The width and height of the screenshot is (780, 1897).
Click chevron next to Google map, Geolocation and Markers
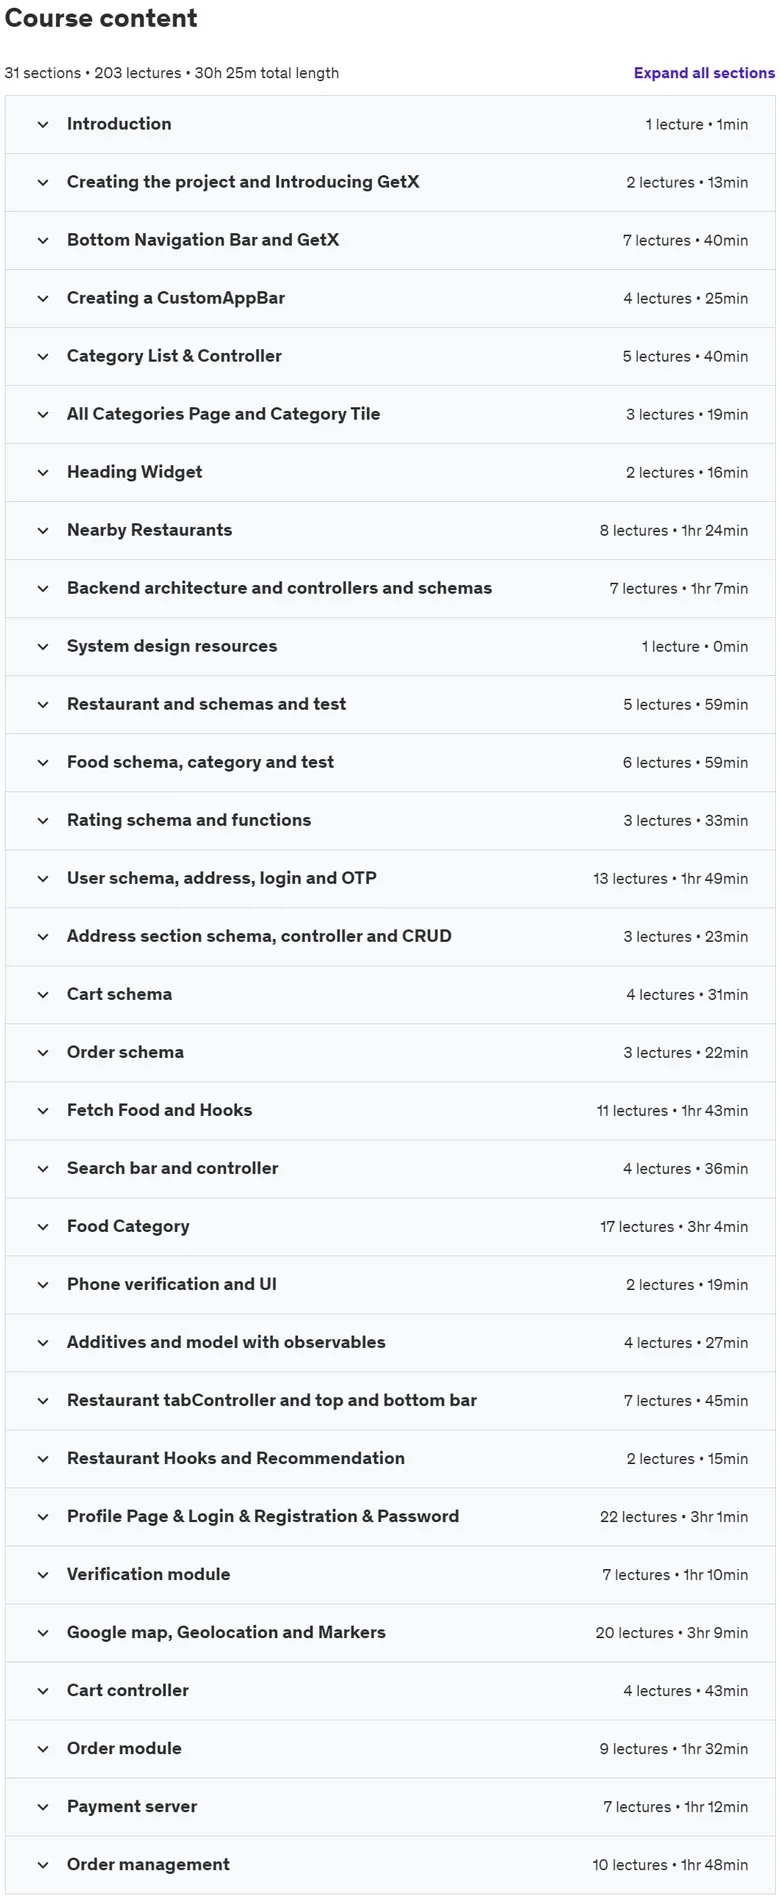click(43, 1633)
